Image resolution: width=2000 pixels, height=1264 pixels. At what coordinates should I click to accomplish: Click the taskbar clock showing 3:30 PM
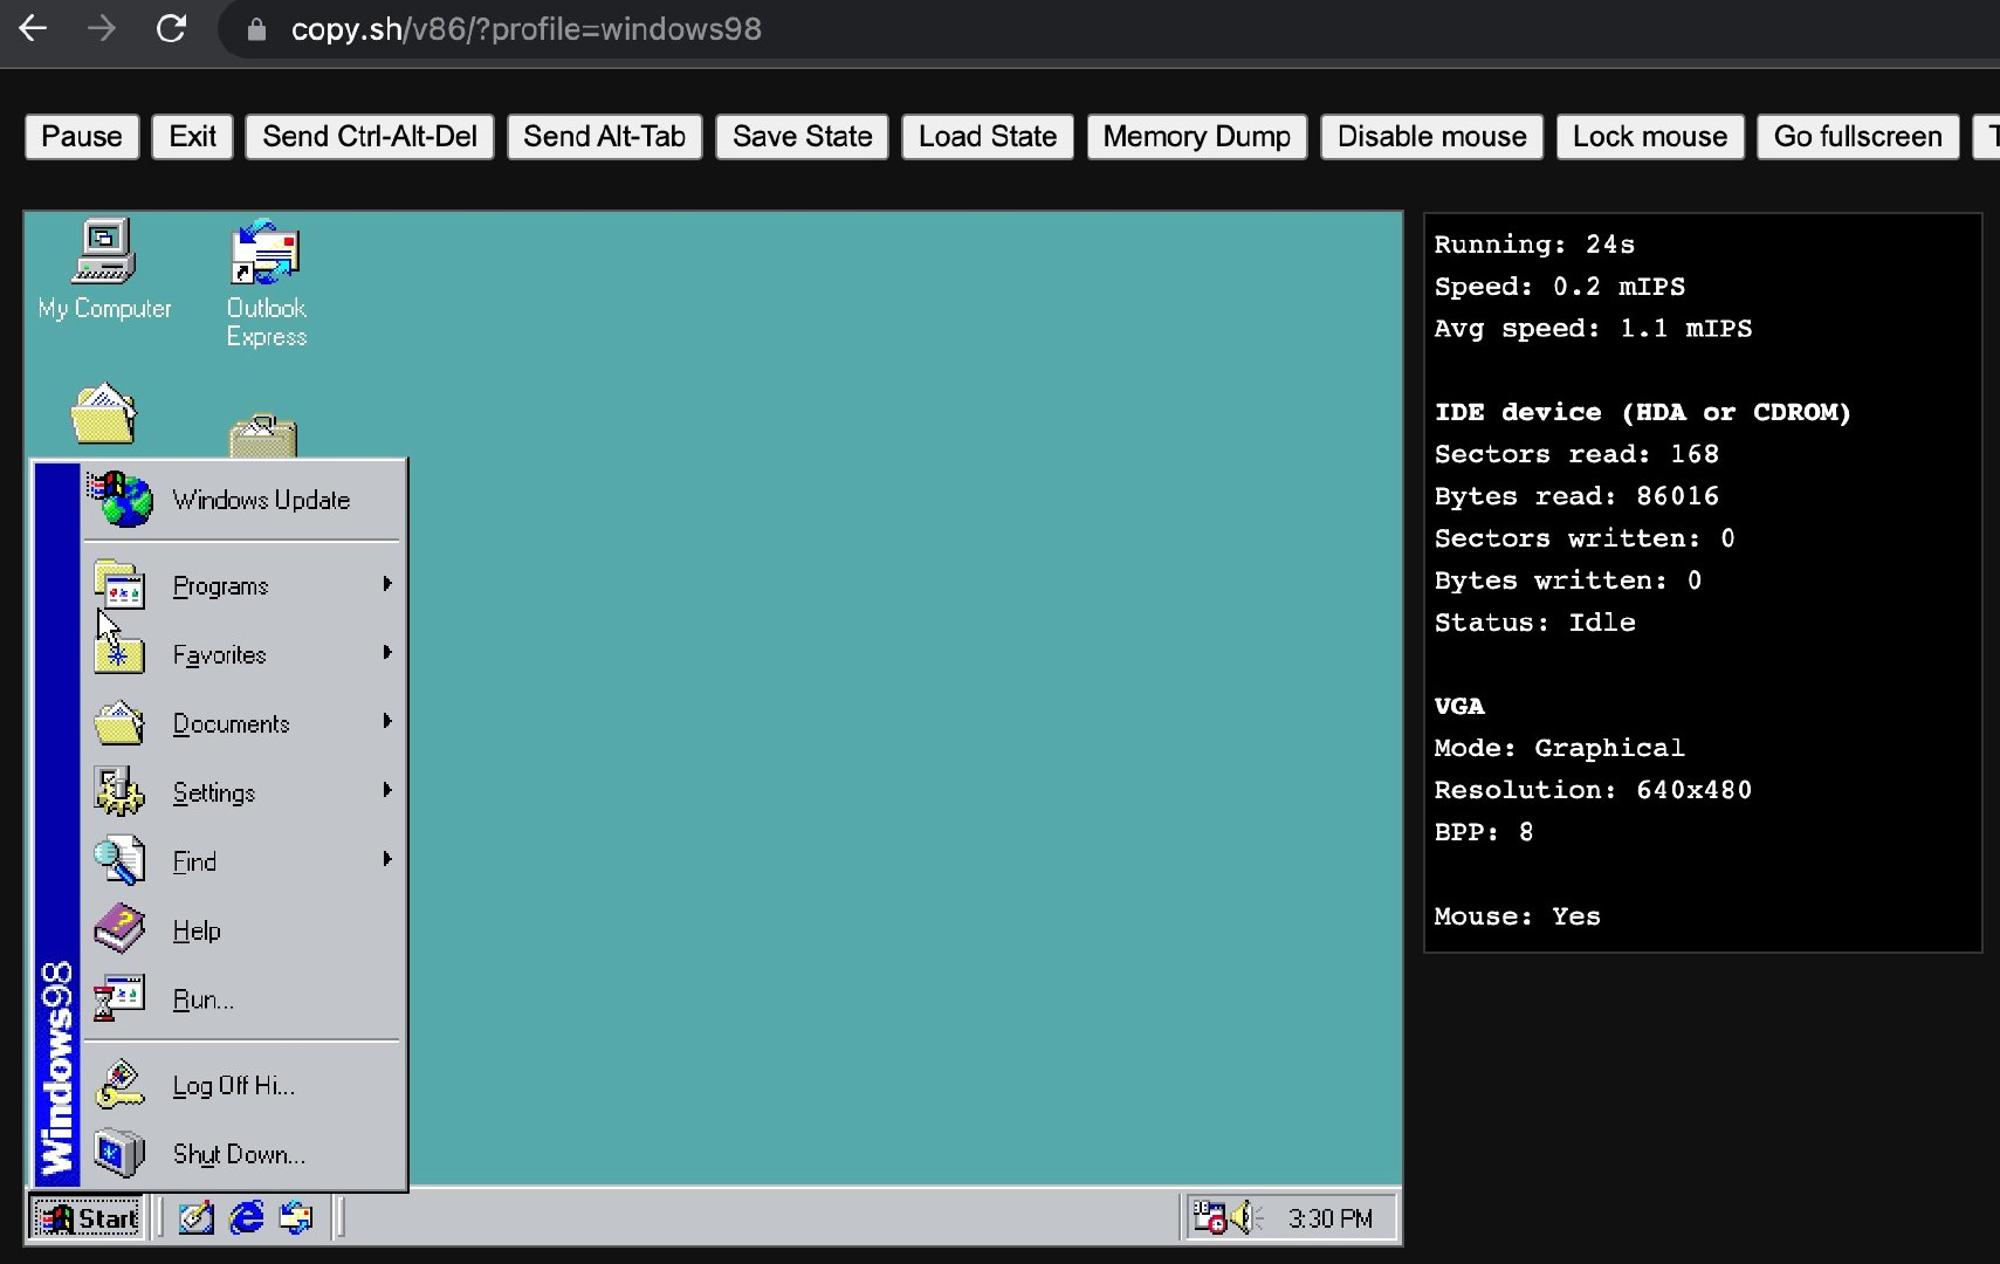tap(1329, 1218)
